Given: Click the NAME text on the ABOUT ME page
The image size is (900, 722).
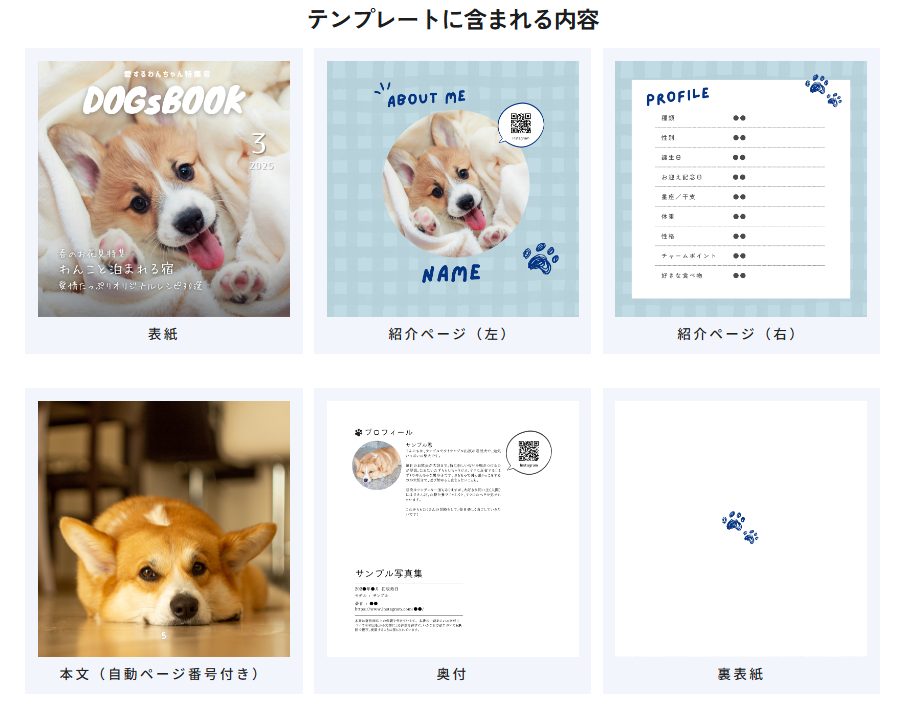Looking at the screenshot, I should click(x=451, y=273).
